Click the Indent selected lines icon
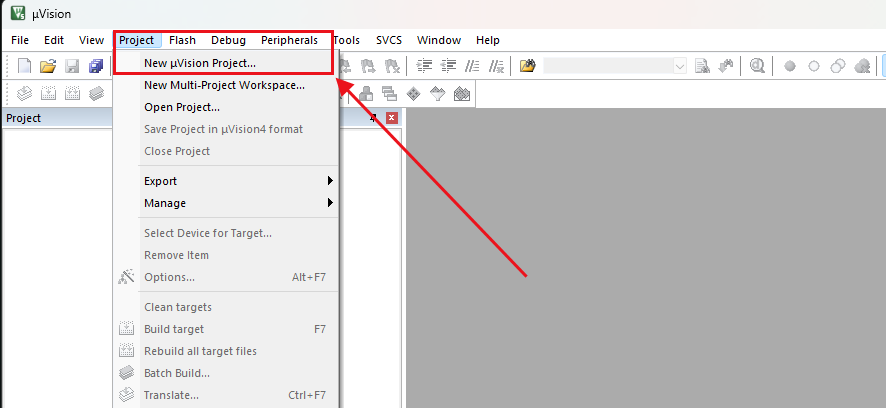 coord(424,66)
